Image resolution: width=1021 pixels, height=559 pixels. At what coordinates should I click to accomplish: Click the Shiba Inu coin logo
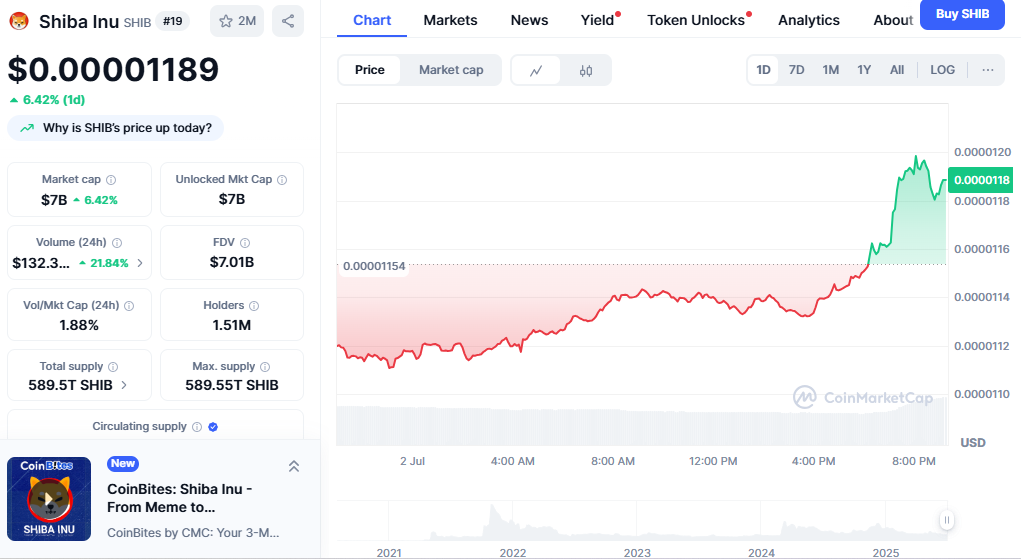[19, 22]
